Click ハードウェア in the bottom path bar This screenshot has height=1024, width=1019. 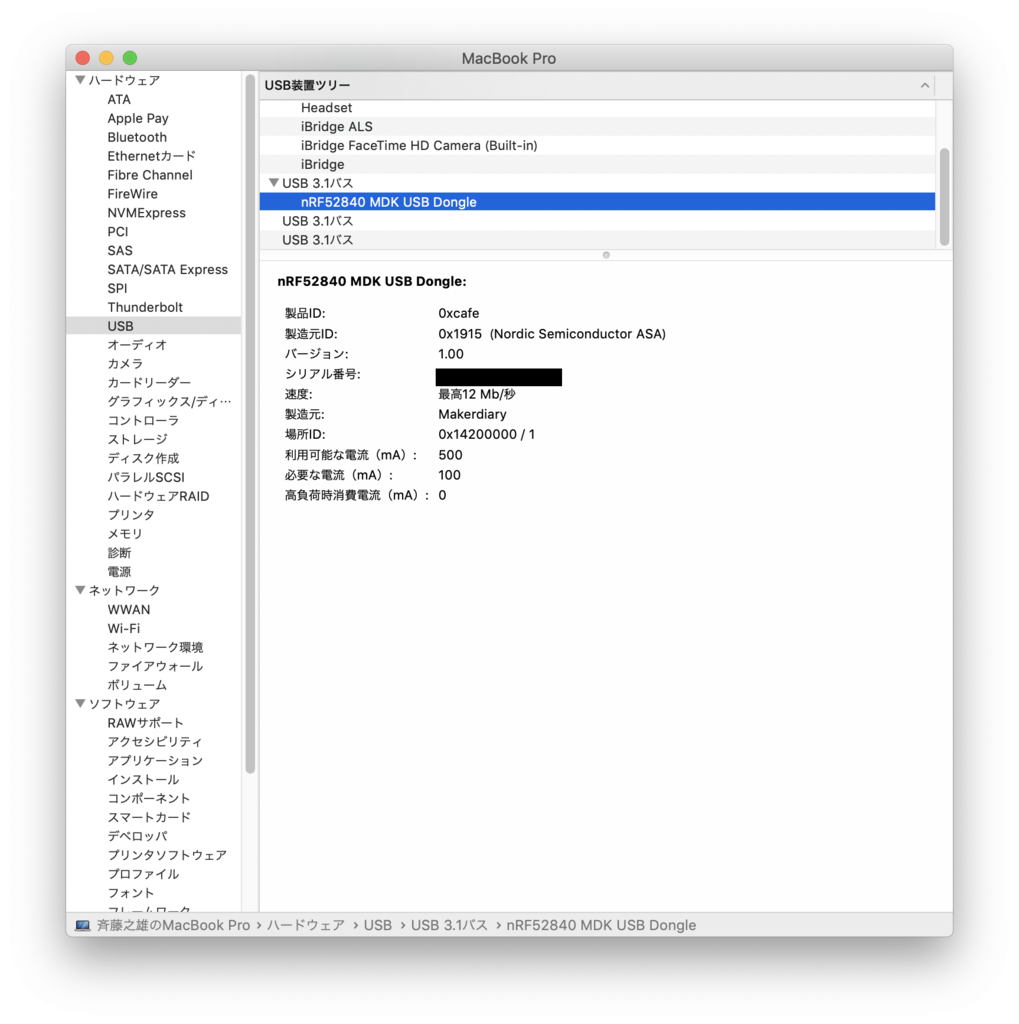[x=305, y=925]
